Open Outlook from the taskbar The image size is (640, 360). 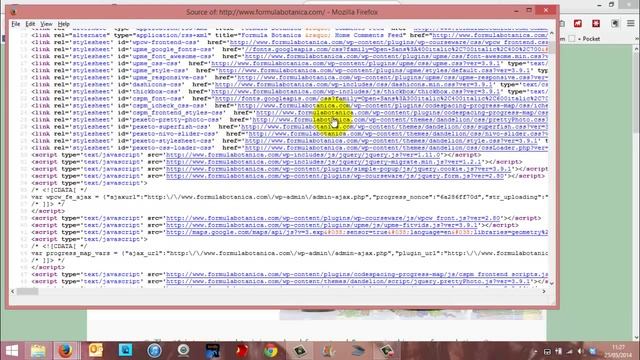[x=96, y=351]
